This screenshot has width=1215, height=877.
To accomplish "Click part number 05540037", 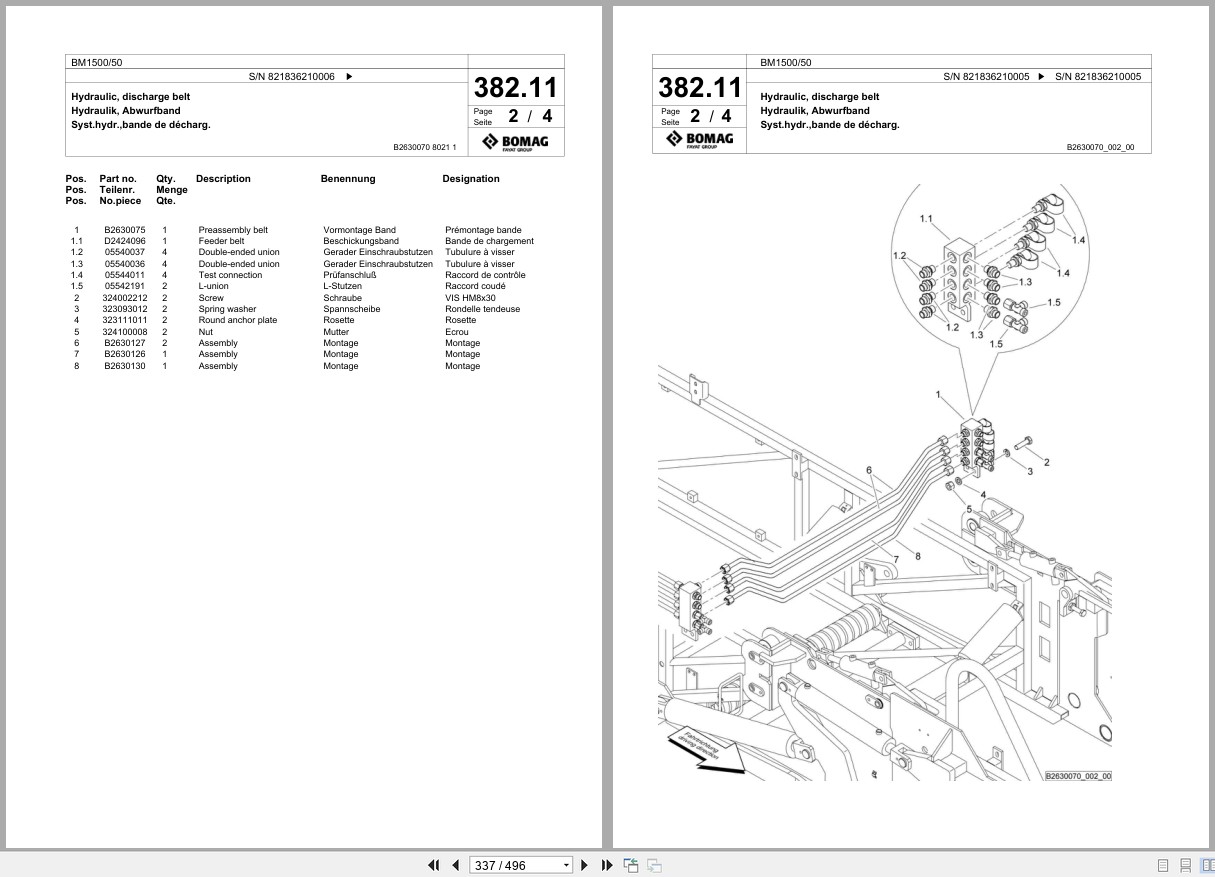I will tap(125, 252).
